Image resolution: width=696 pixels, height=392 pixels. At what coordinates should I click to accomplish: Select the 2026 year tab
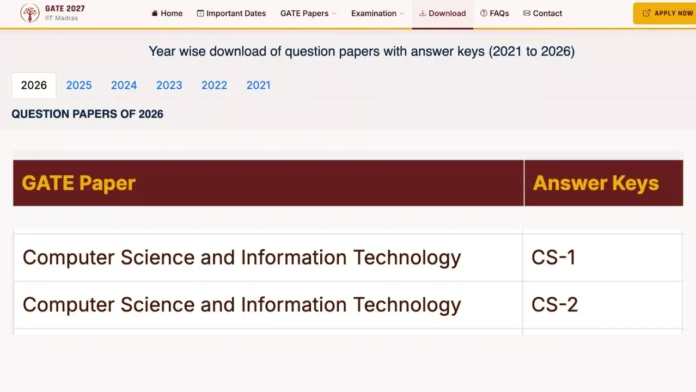pyautogui.click(x=34, y=85)
